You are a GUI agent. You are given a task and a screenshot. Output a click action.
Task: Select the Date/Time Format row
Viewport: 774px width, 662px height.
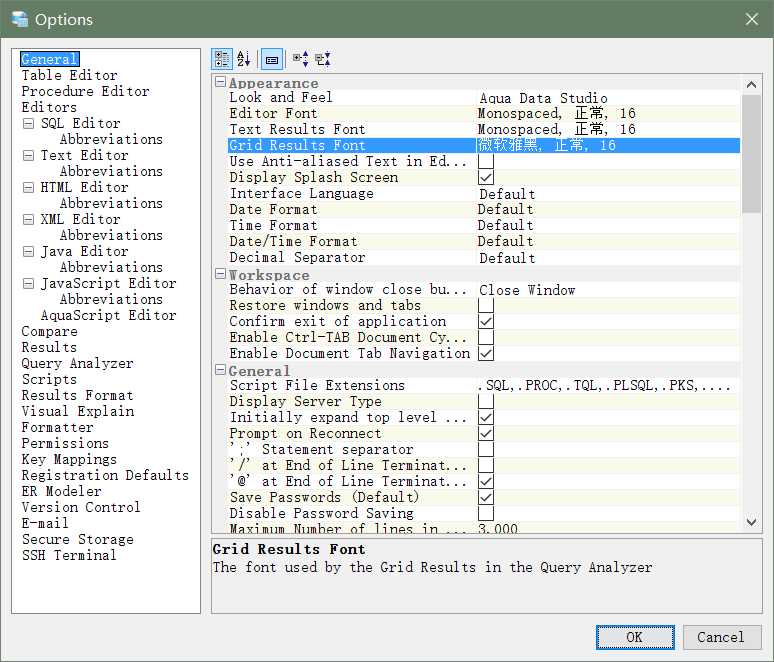[484, 241]
